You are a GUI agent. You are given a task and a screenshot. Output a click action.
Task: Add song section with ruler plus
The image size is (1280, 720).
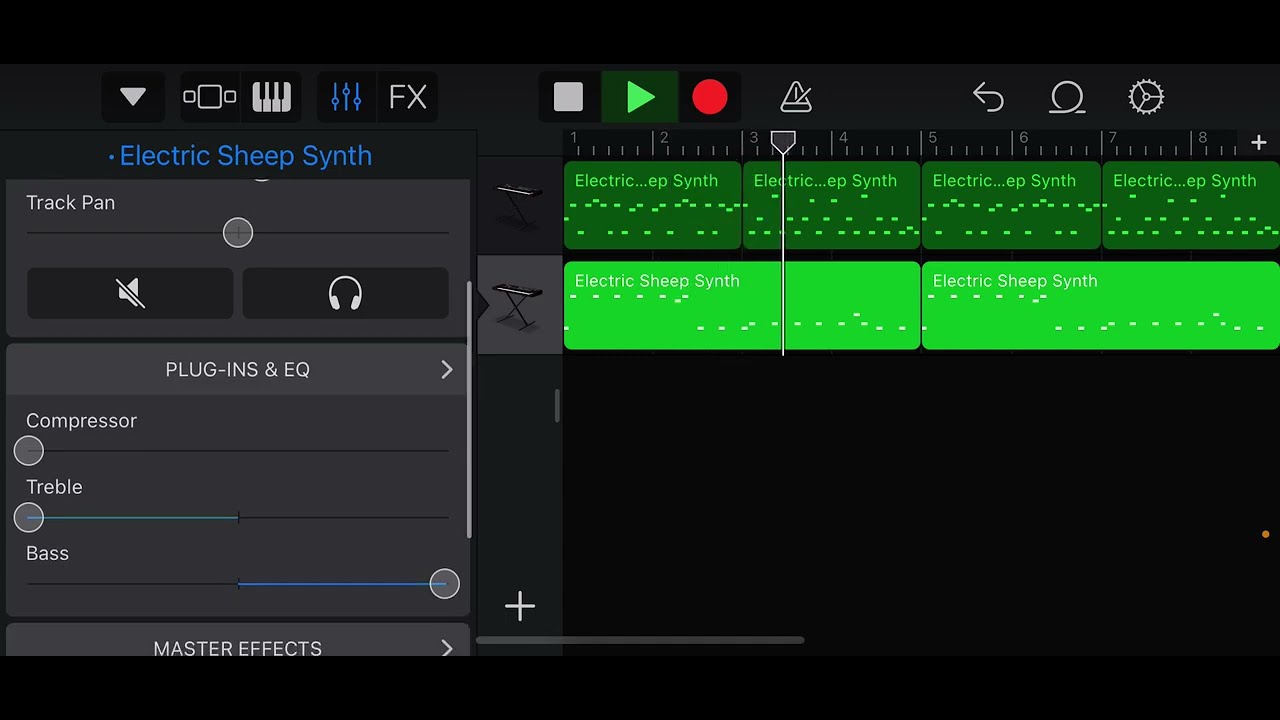coord(1258,143)
